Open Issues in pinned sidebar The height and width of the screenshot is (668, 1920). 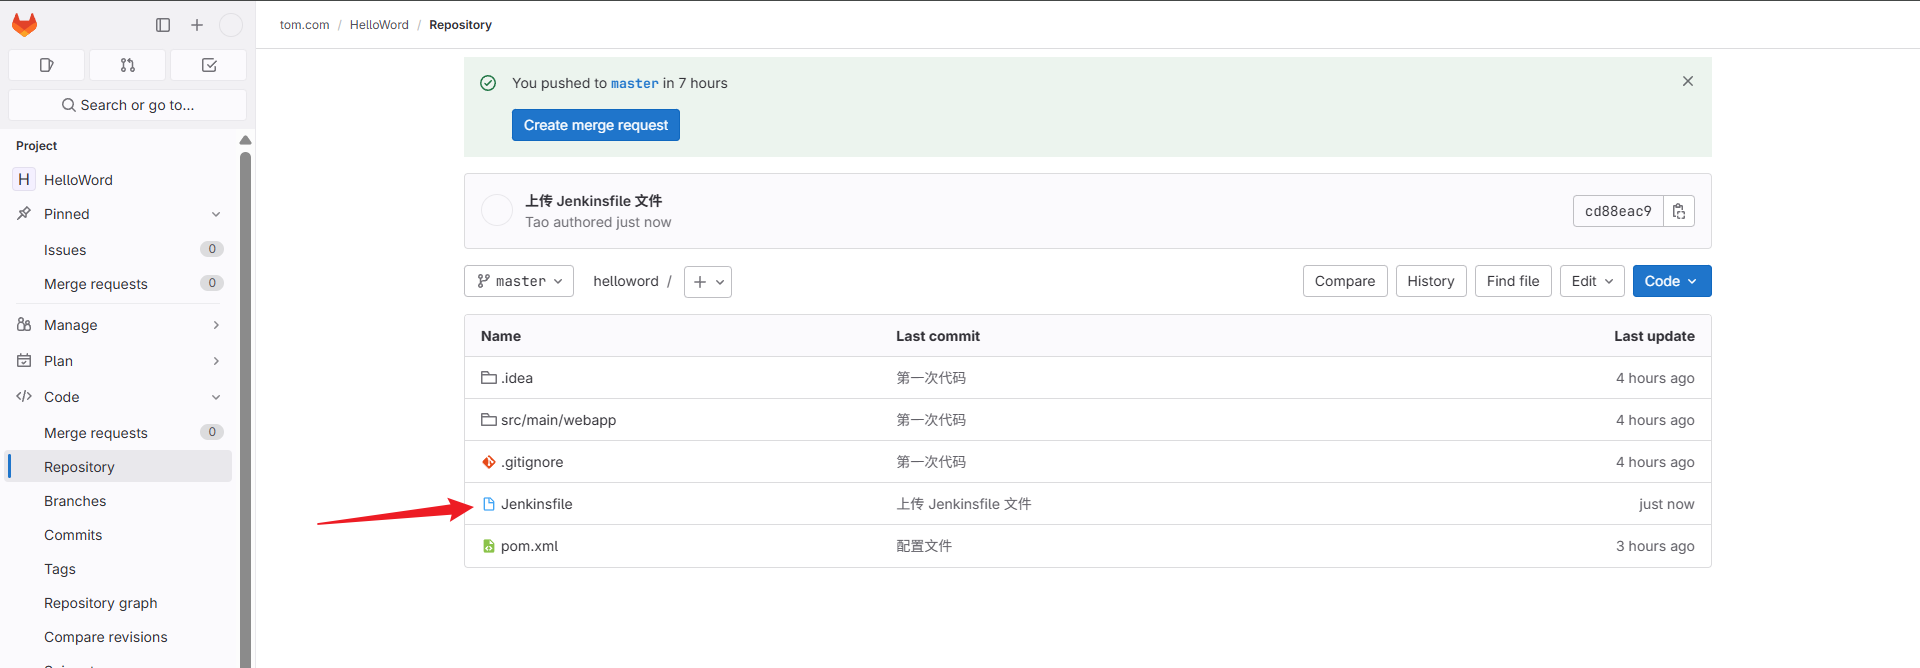point(120,250)
